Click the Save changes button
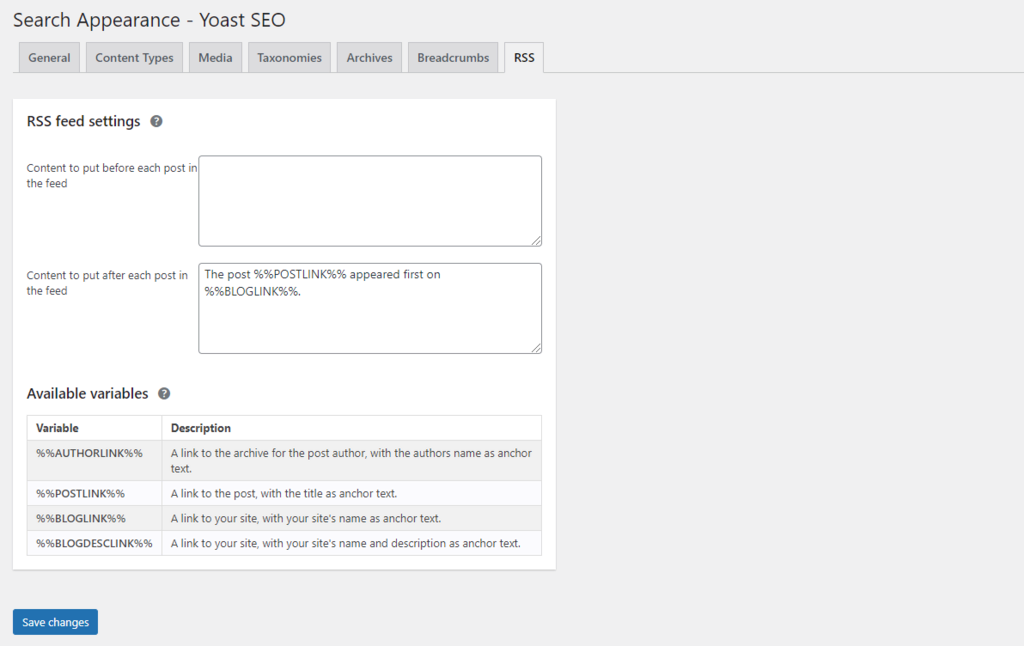 (x=54, y=621)
